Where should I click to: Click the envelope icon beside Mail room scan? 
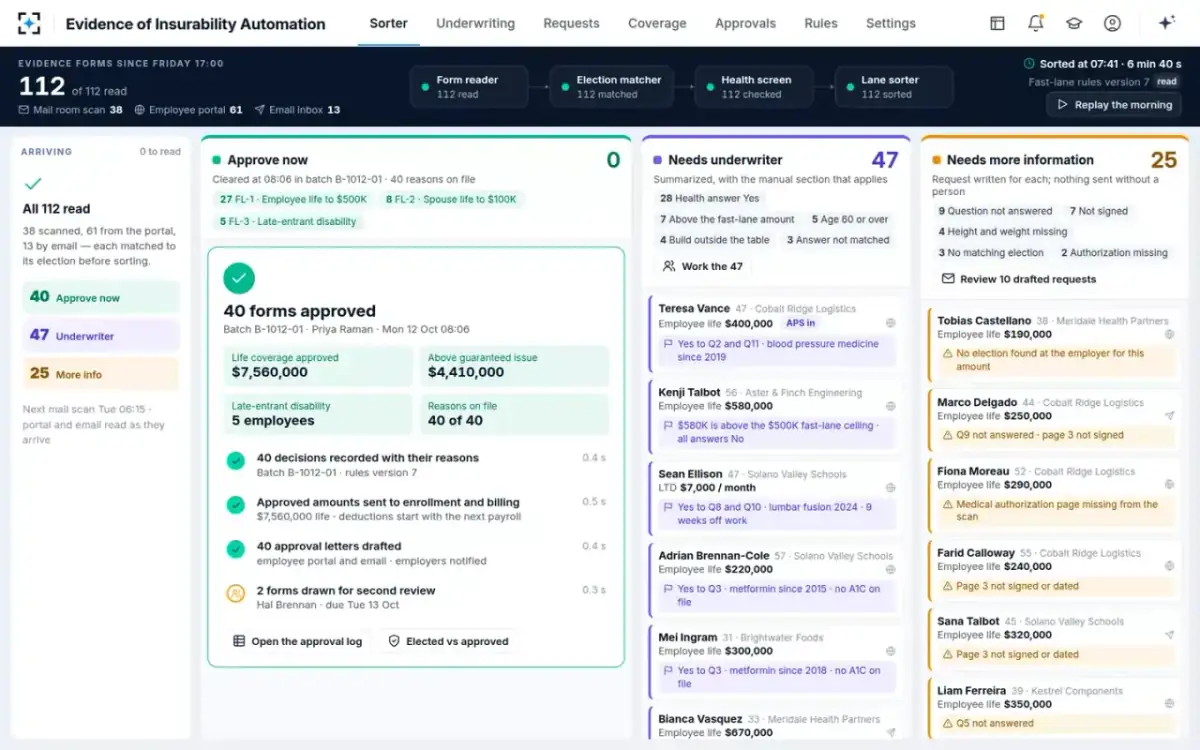click(24, 110)
